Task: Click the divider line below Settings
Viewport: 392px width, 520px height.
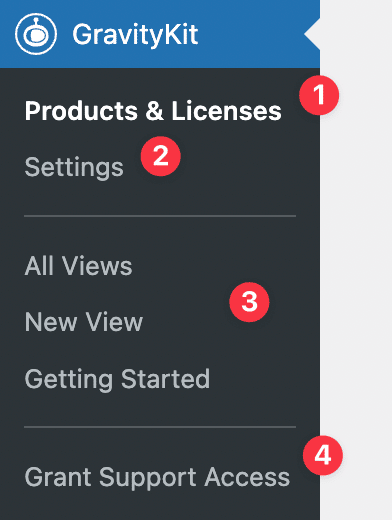Action: (x=160, y=216)
